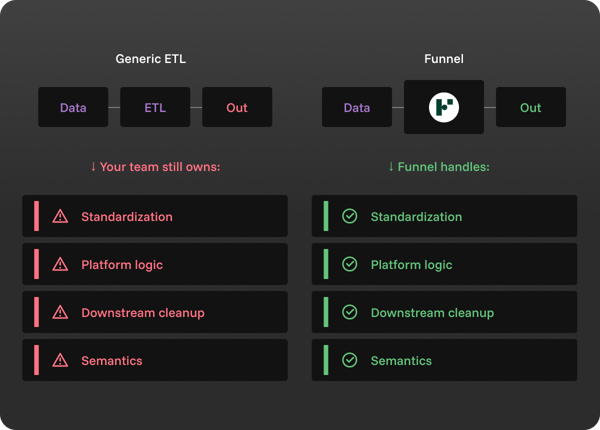
Task: Click the red Platform logic label
Action: 122,265
